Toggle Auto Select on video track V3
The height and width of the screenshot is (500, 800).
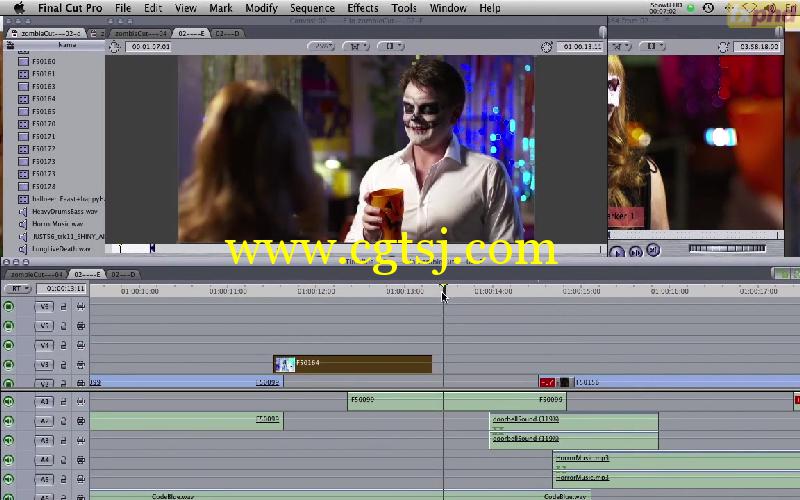click(x=81, y=365)
